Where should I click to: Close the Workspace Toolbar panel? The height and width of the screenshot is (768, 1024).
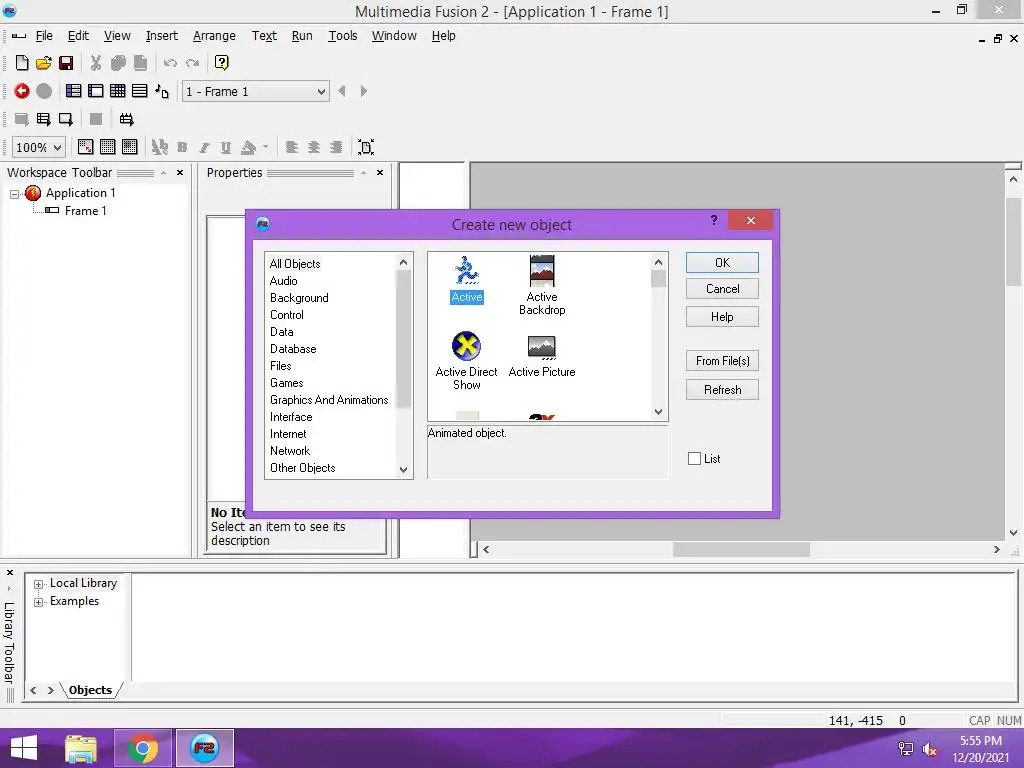click(x=180, y=172)
